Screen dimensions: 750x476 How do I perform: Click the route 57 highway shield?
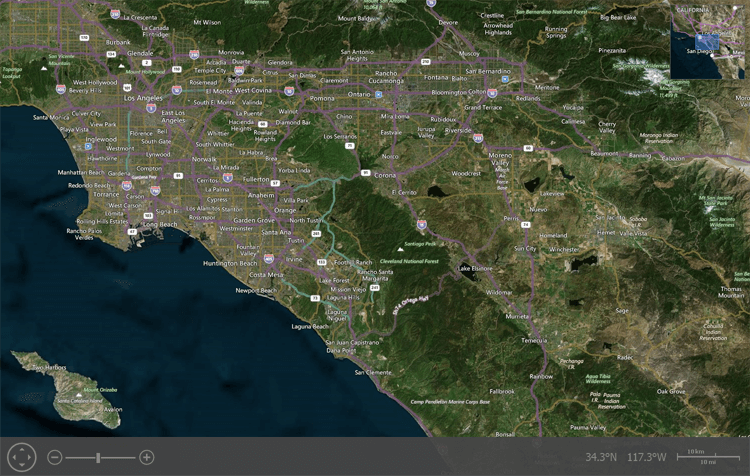275,183
